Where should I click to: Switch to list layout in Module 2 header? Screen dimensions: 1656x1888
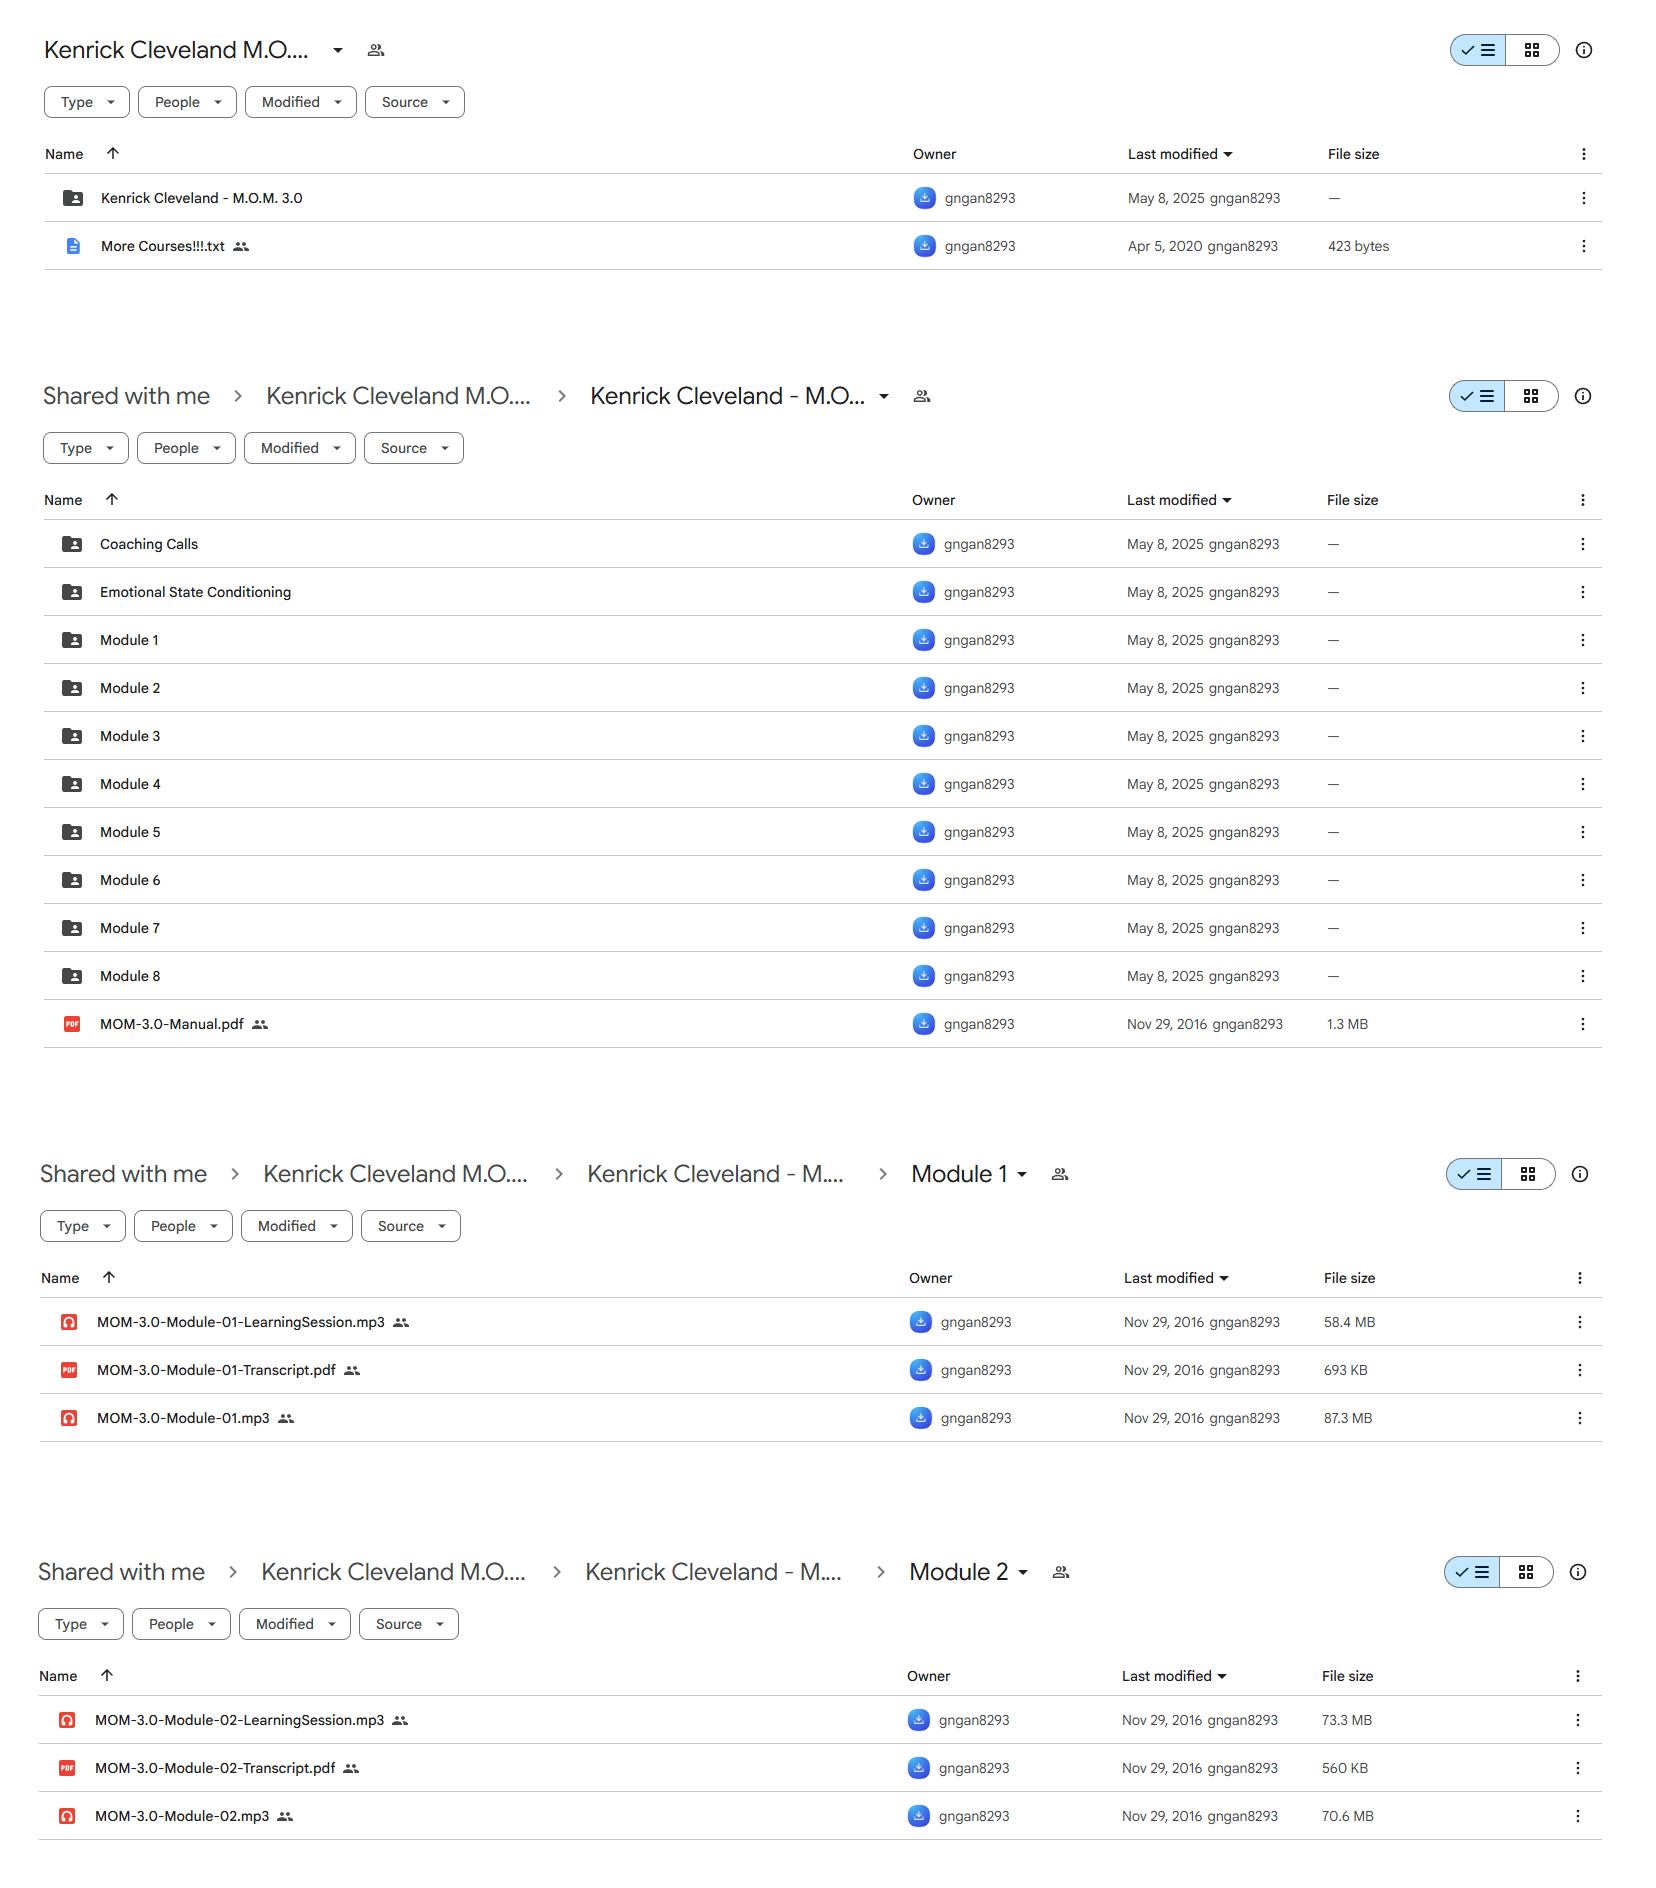tap(1472, 1572)
